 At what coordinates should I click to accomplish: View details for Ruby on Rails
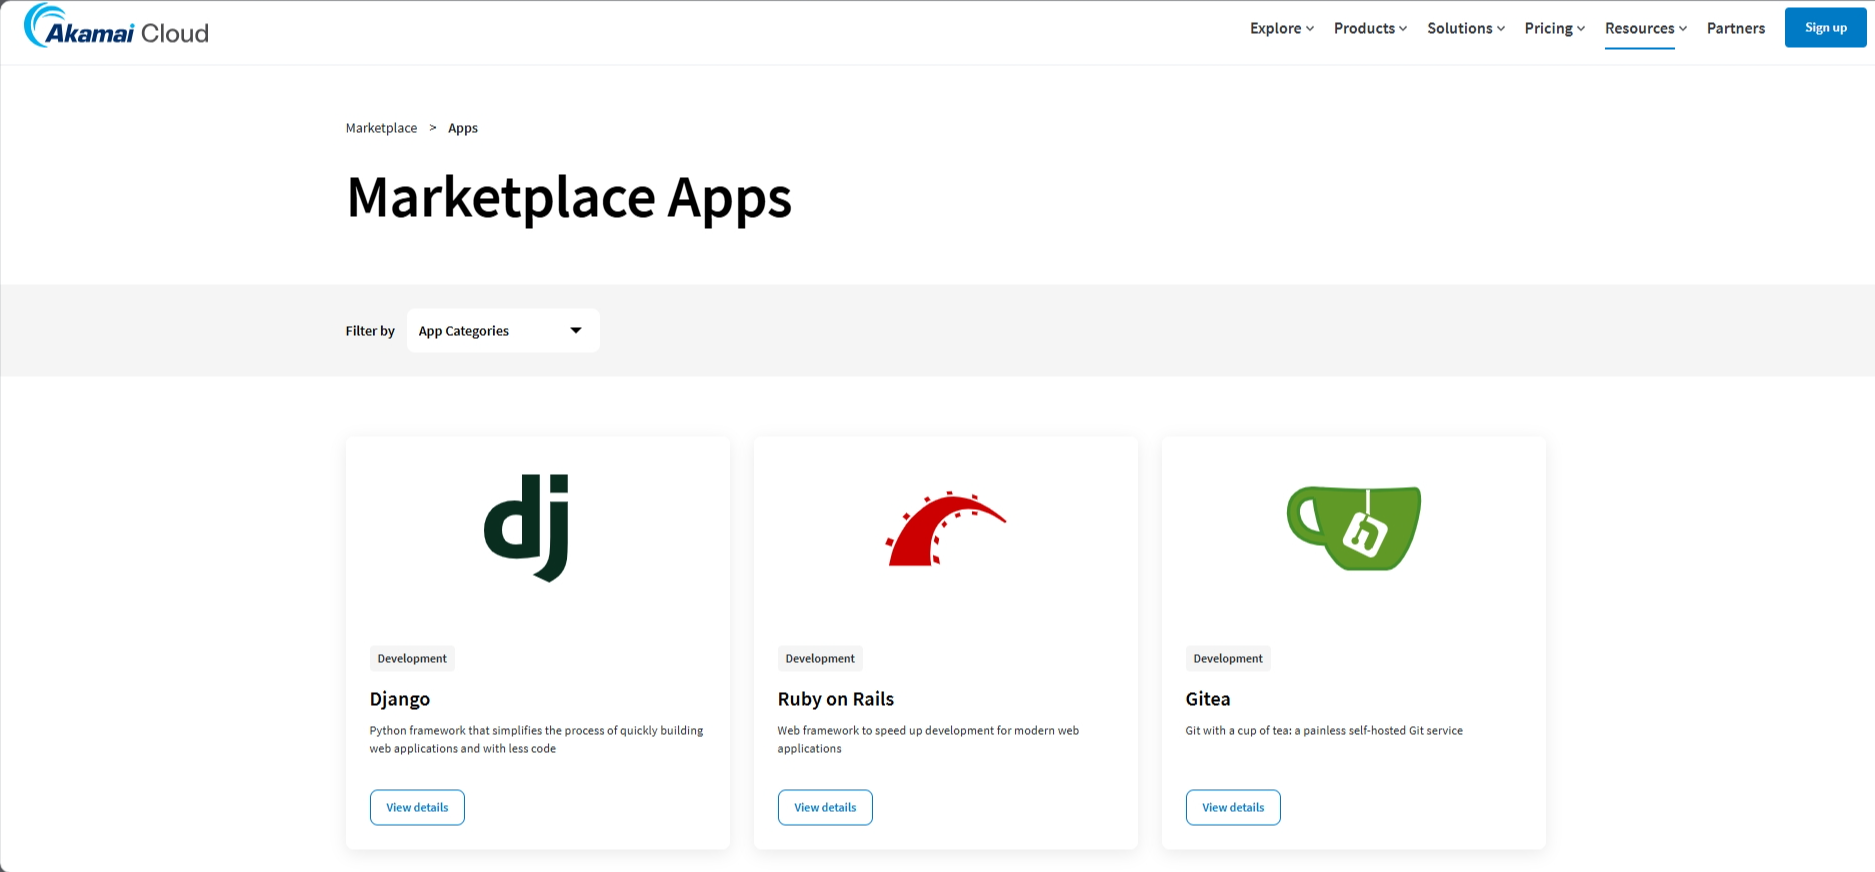825,807
